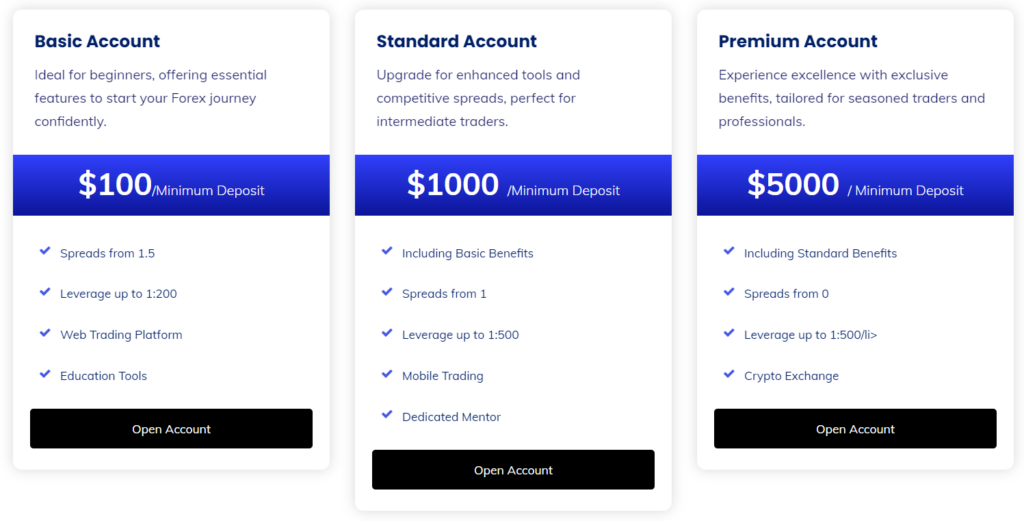Click checkmark next to Crypto Exchange
The height and width of the screenshot is (521, 1024).
(729, 375)
